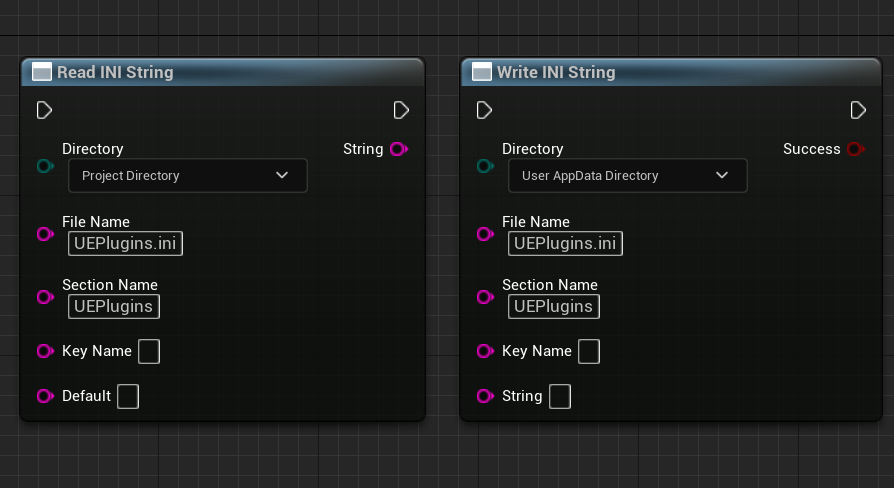This screenshot has width=894, height=488.
Task: Click the File Name pin on Write INI String
Action: pos(485,234)
